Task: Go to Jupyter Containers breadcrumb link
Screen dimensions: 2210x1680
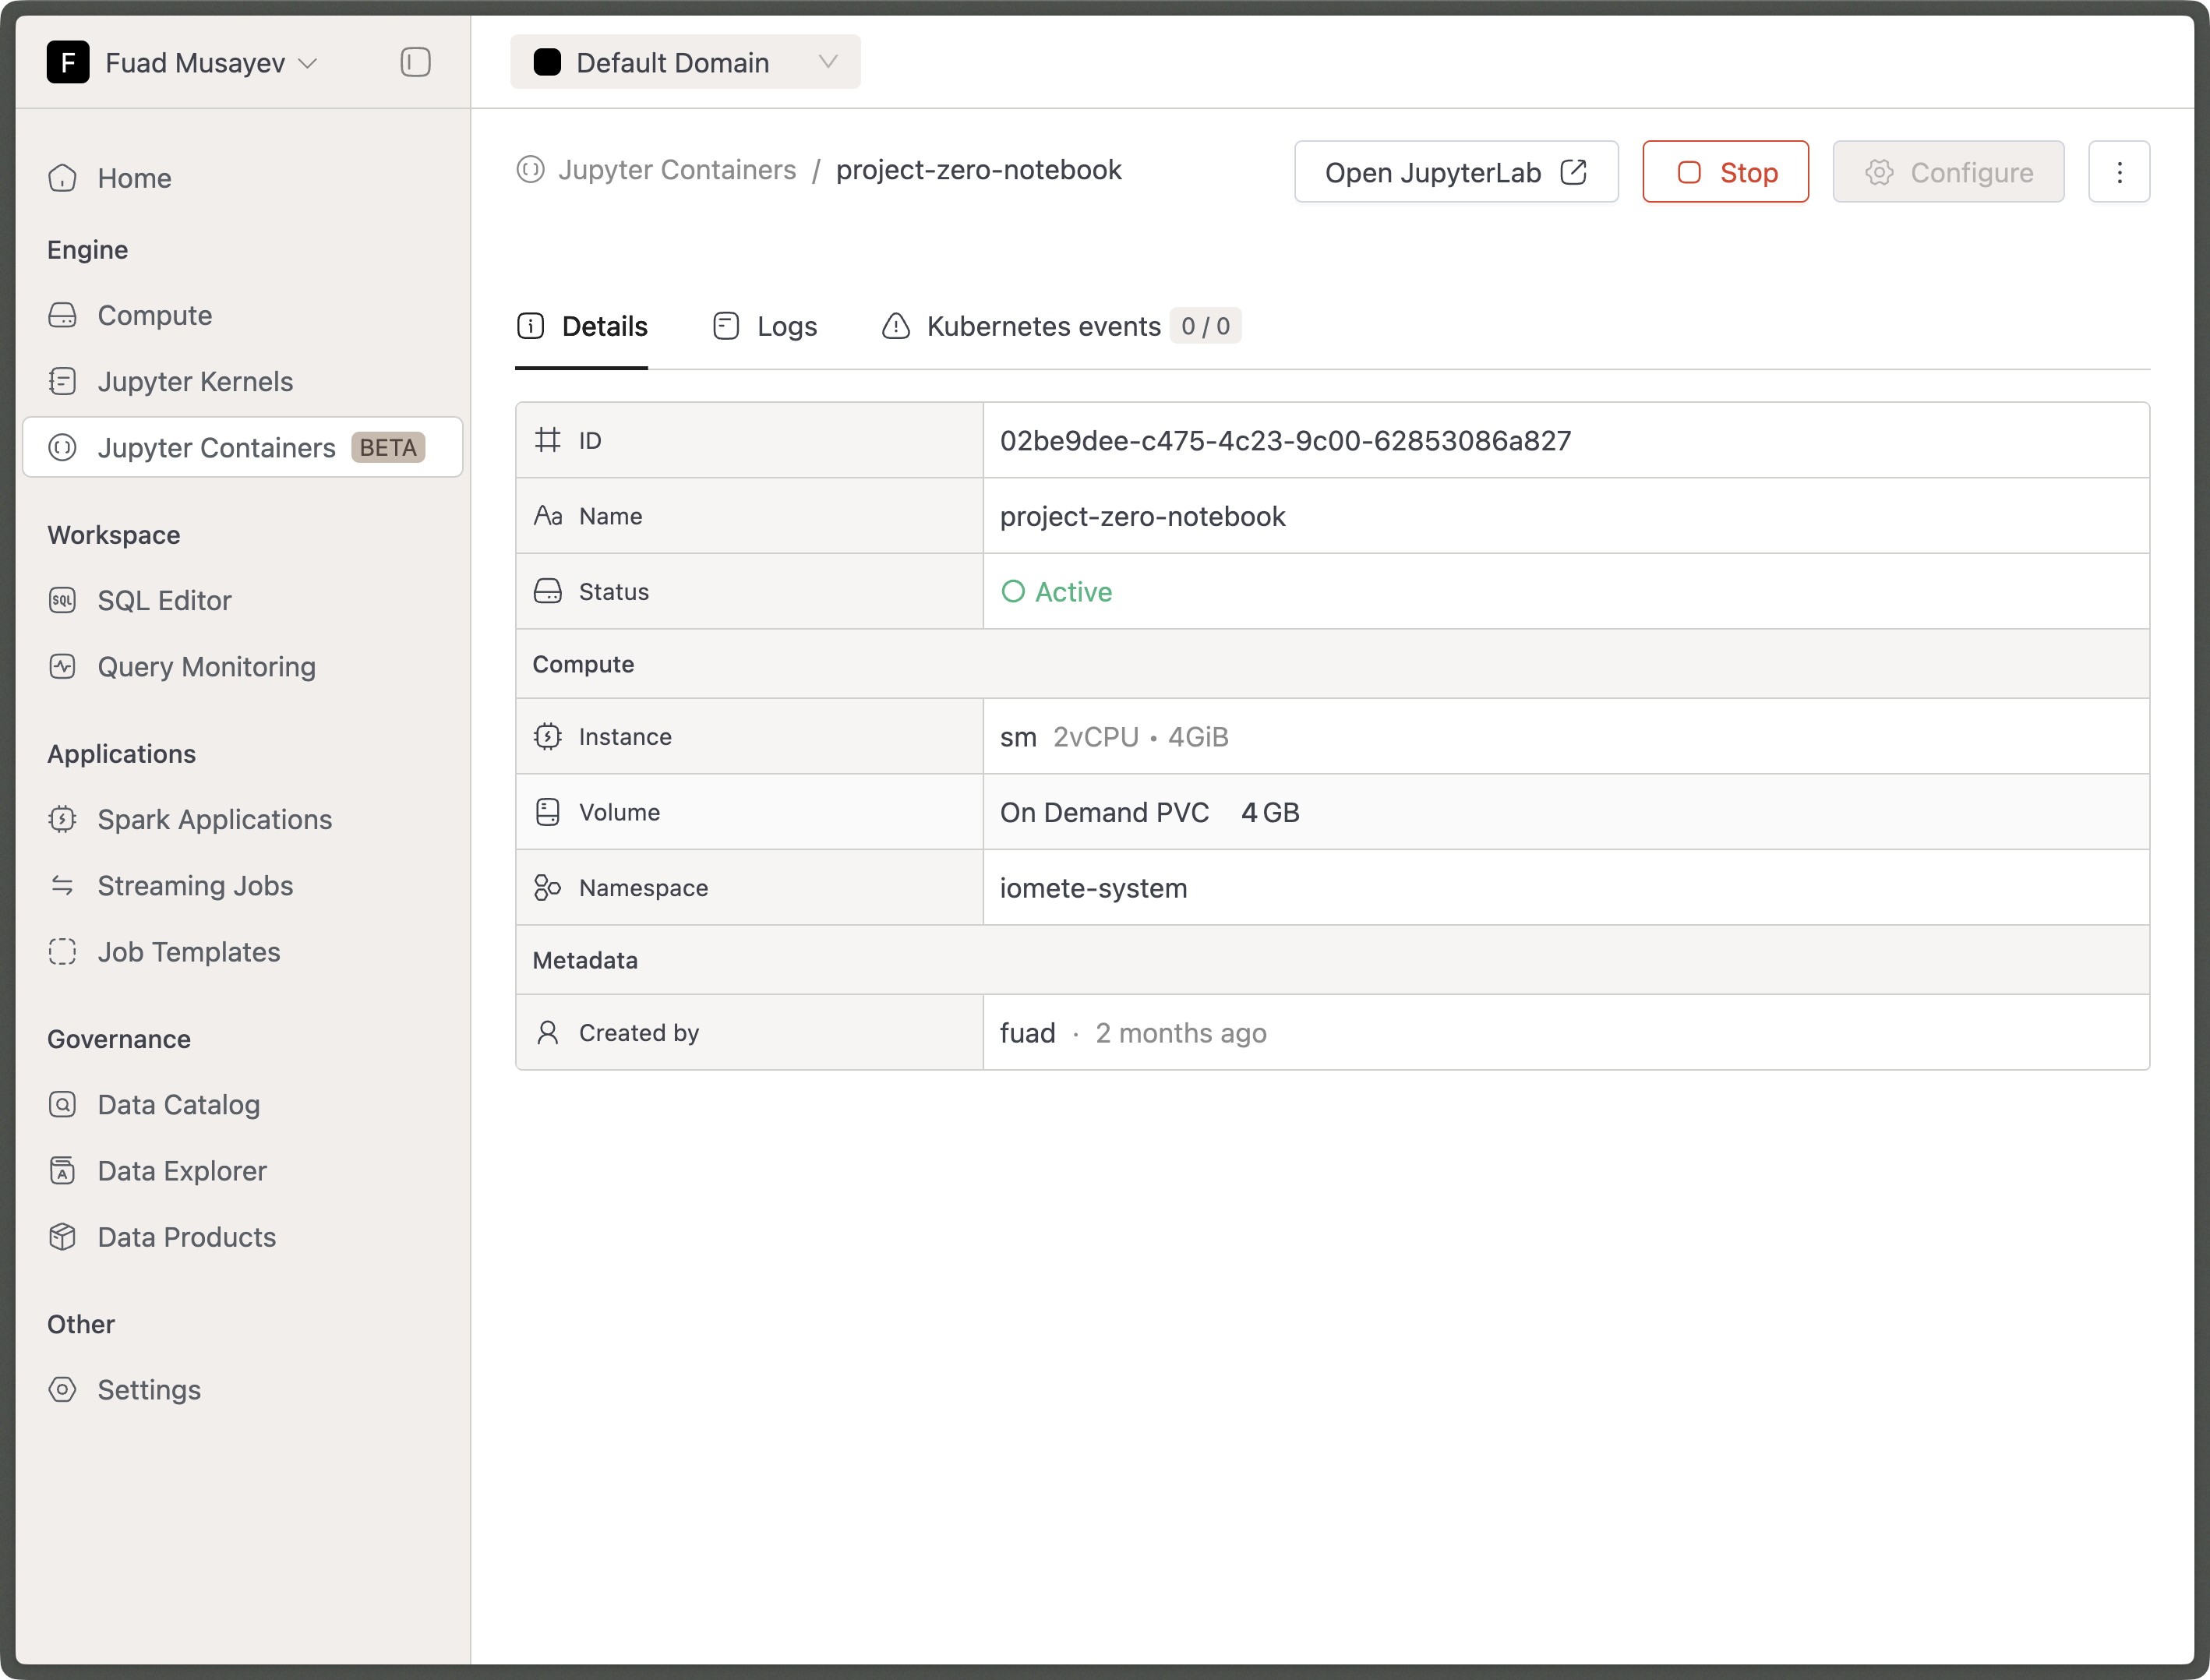Action: [676, 170]
